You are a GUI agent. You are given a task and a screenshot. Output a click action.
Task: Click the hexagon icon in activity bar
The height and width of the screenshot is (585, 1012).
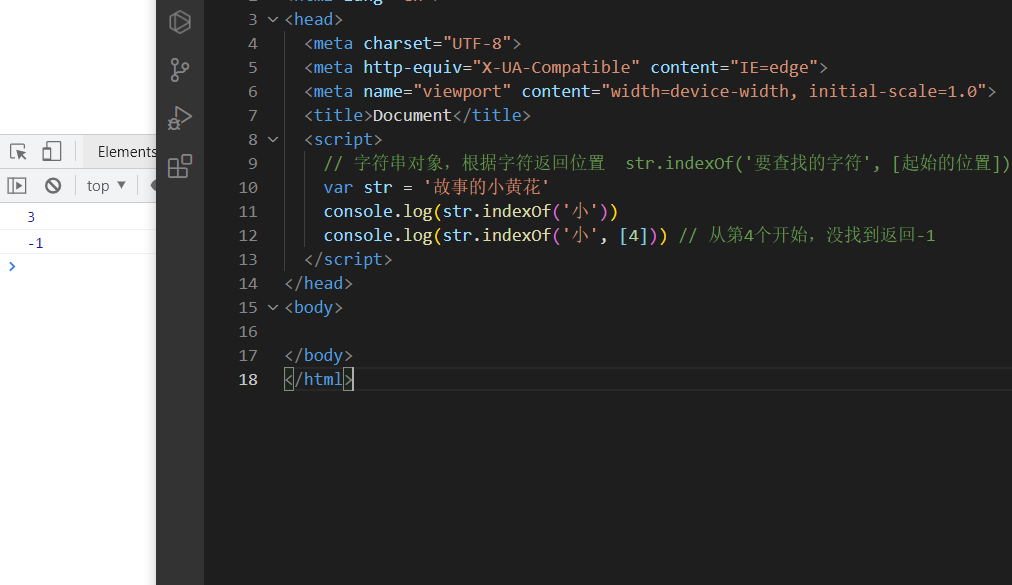coord(179,22)
